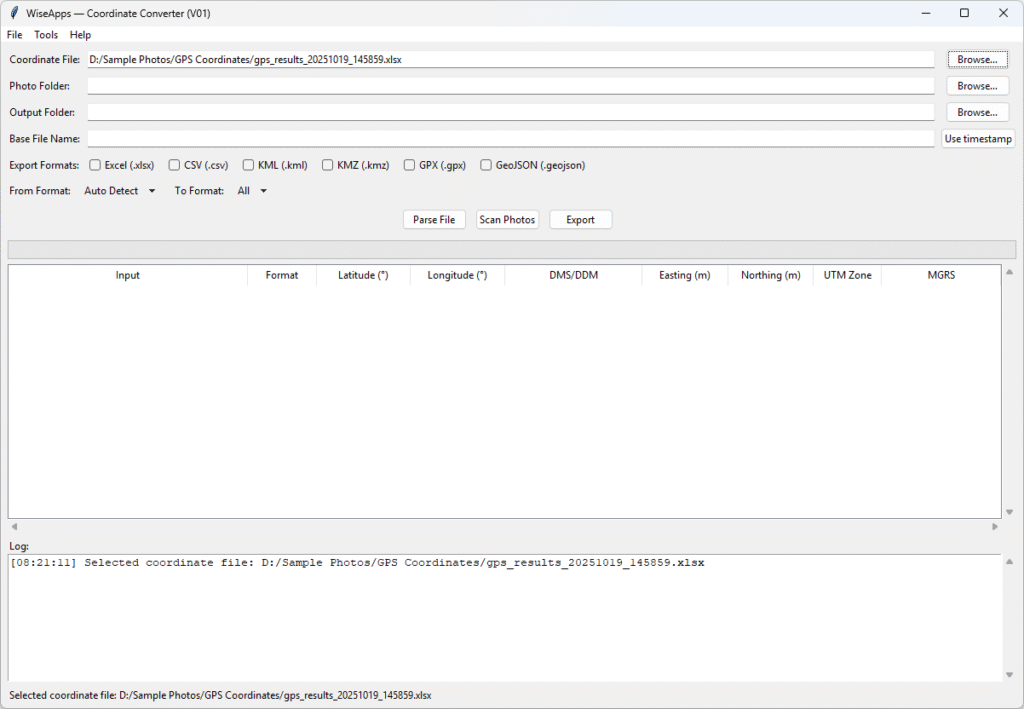This screenshot has height=709, width=1024.
Task: Enable the CSV (.csv) export format
Action: (172, 165)
